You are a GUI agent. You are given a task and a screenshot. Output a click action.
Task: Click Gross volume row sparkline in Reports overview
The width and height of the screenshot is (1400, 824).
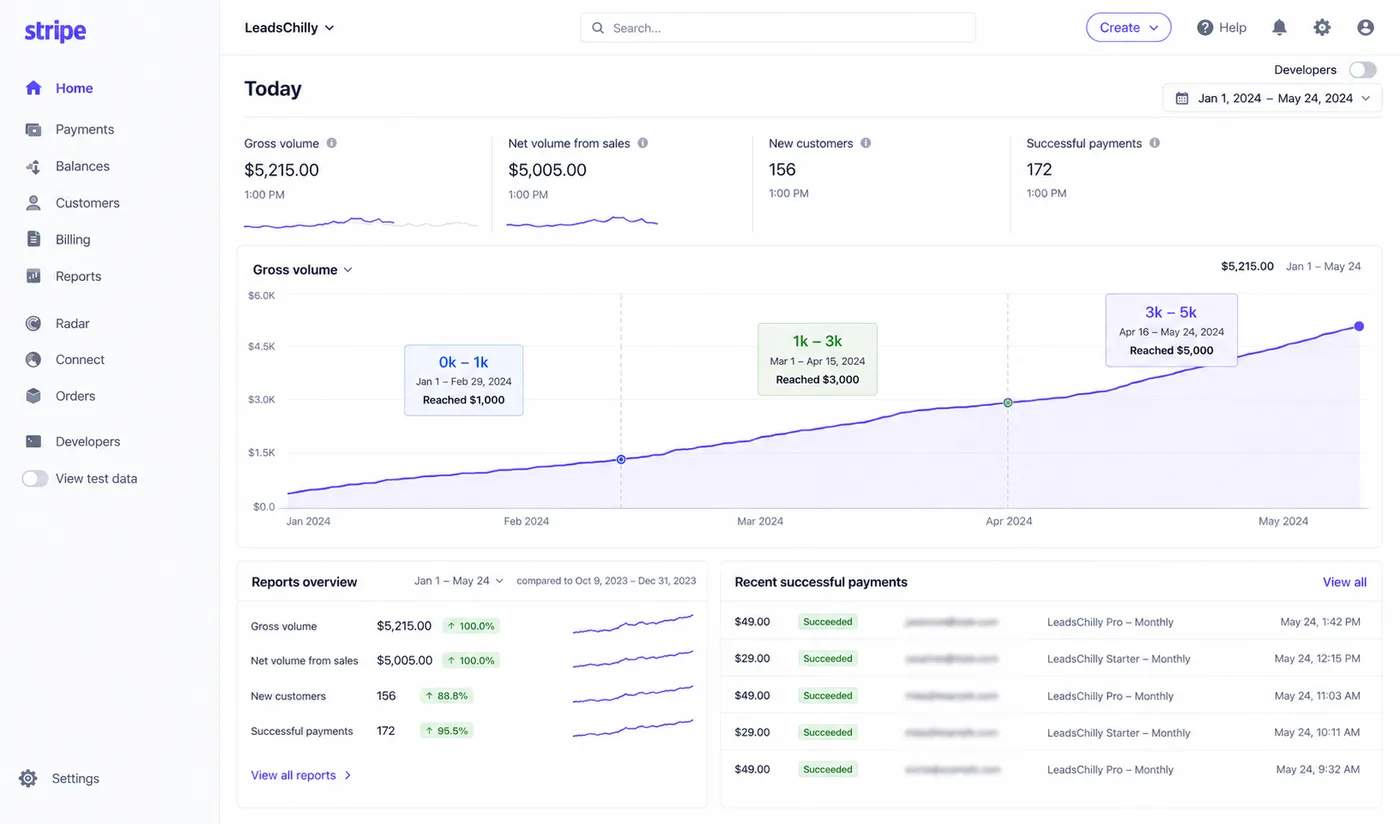coord(633,624)
